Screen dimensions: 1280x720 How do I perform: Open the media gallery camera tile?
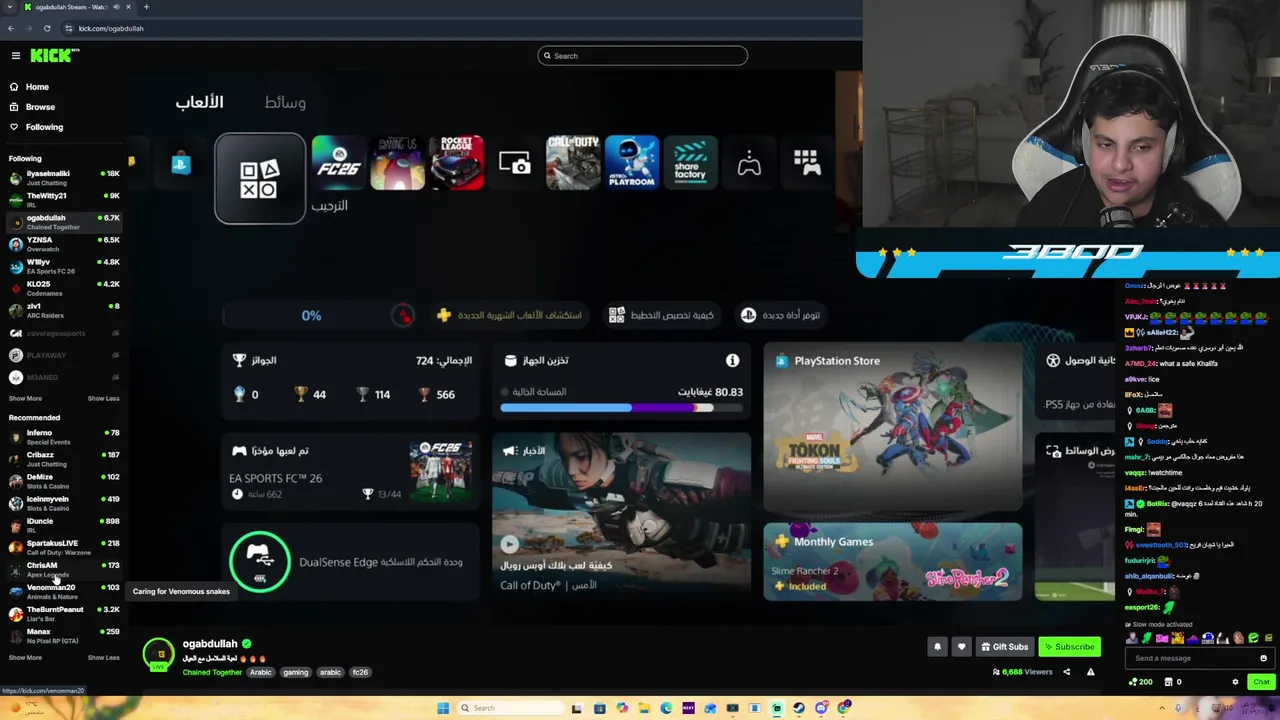coord(514,162)
